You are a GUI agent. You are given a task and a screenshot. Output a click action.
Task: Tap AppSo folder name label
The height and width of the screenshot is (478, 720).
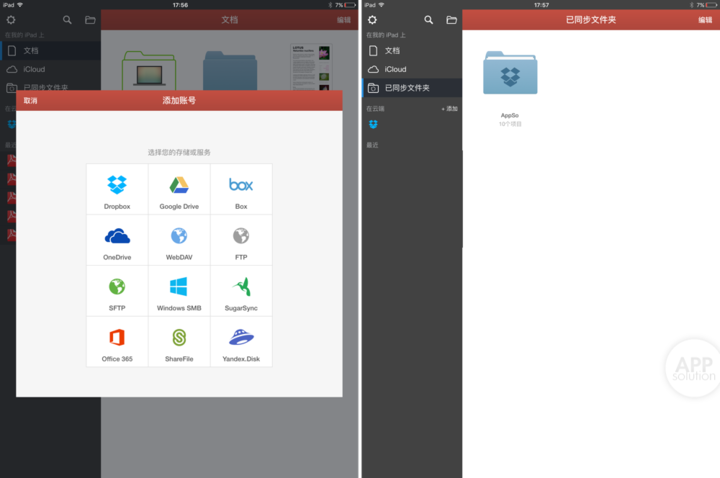[510, 115]
